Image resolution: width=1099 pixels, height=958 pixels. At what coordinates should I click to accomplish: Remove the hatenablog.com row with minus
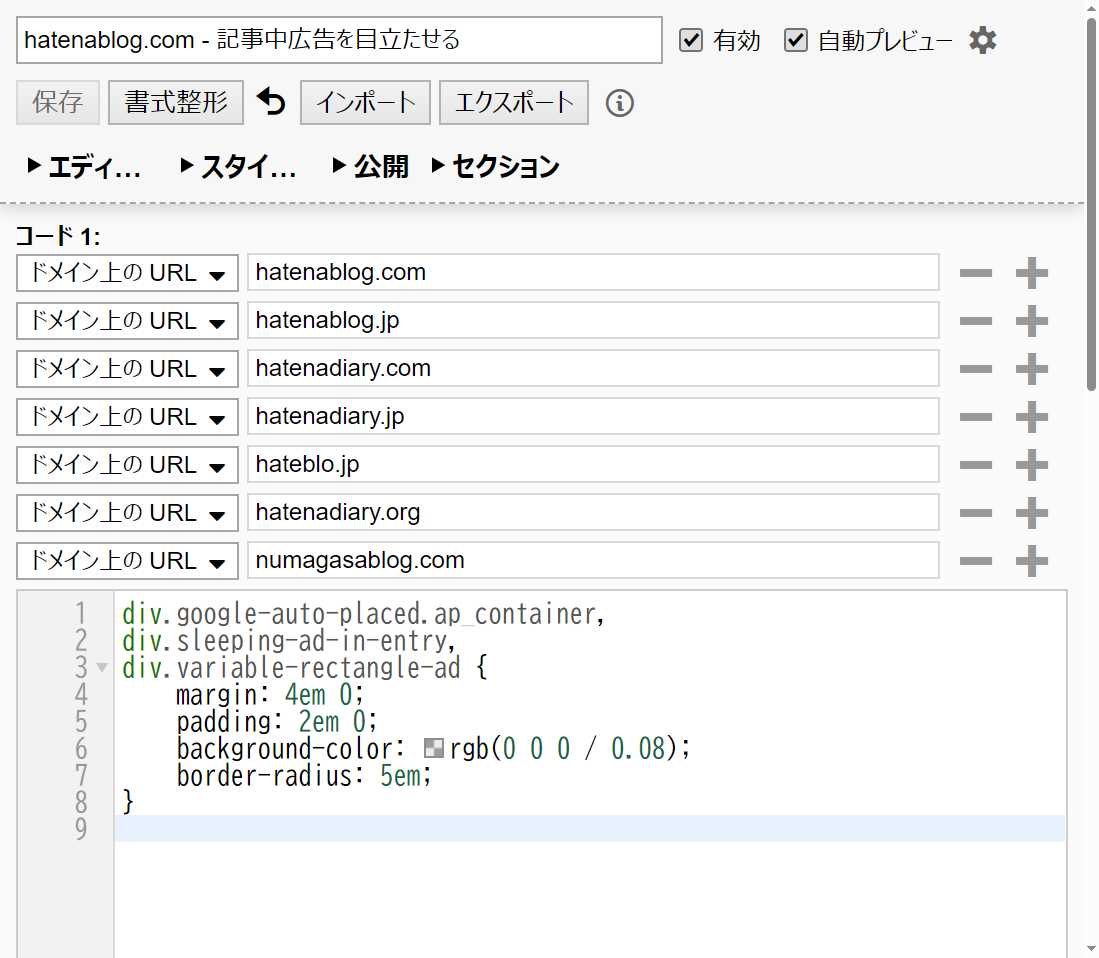tap(976, 273)
